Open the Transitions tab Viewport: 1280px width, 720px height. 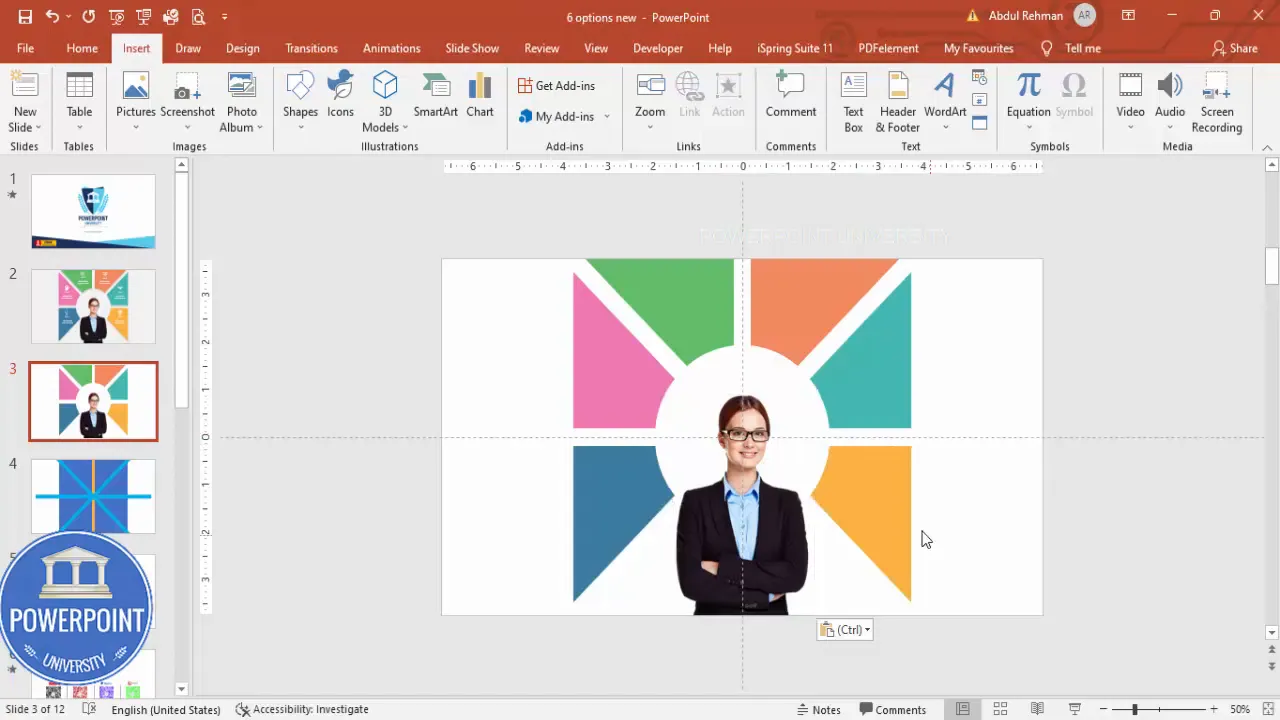pyautogui.click(x=311, y=48)
